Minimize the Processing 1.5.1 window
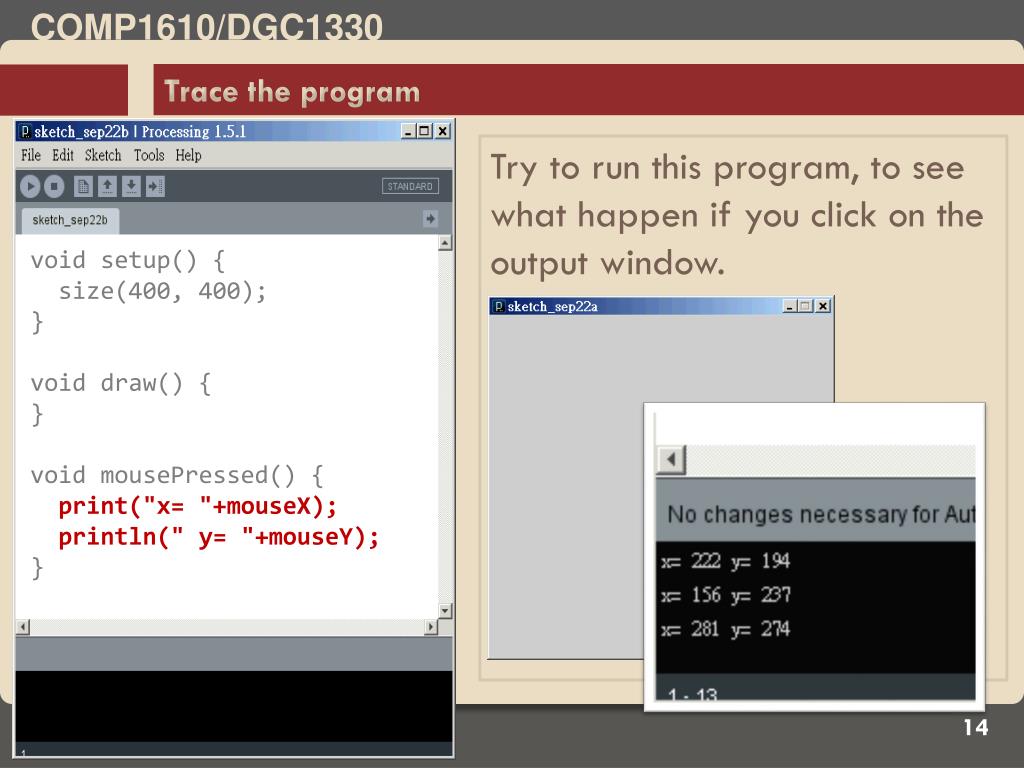The height and width of the screenshot is (768, 1024). pos(408,131)
